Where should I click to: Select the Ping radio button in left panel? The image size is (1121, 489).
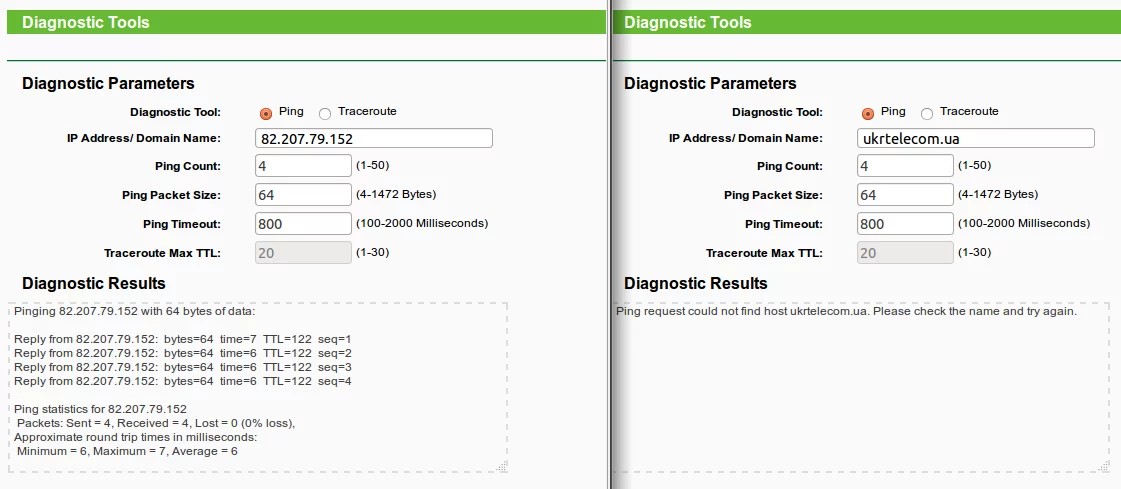coord(266,113)
